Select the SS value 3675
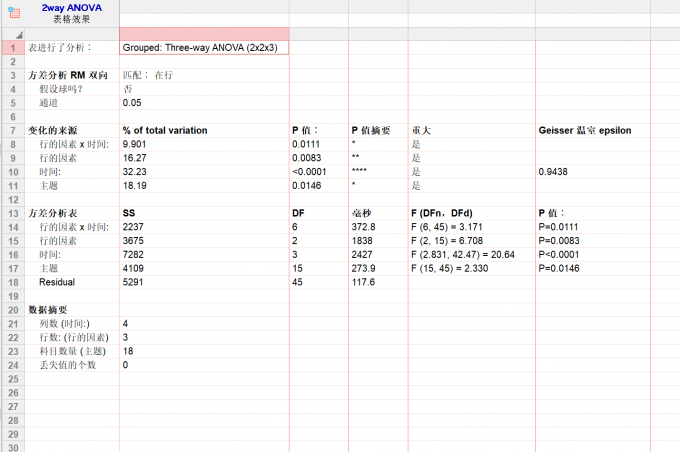The image size is (680, 452). coord(133,241)
